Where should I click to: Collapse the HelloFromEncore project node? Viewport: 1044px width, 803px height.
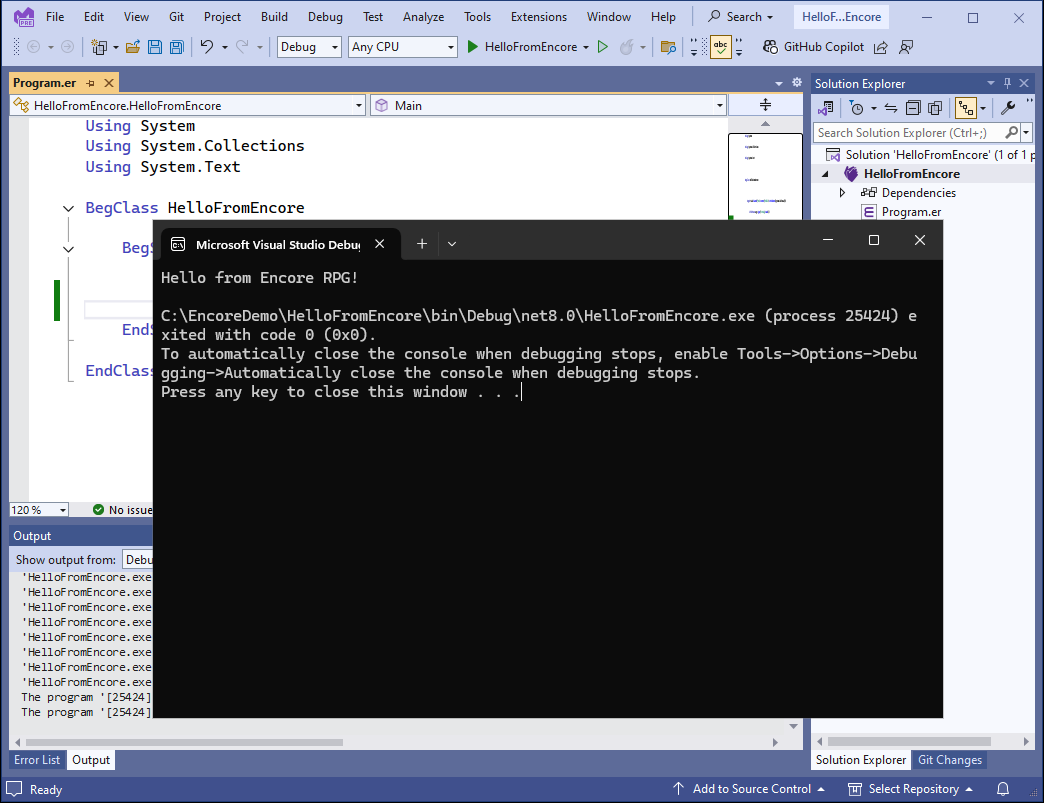(x=826, y=174)
